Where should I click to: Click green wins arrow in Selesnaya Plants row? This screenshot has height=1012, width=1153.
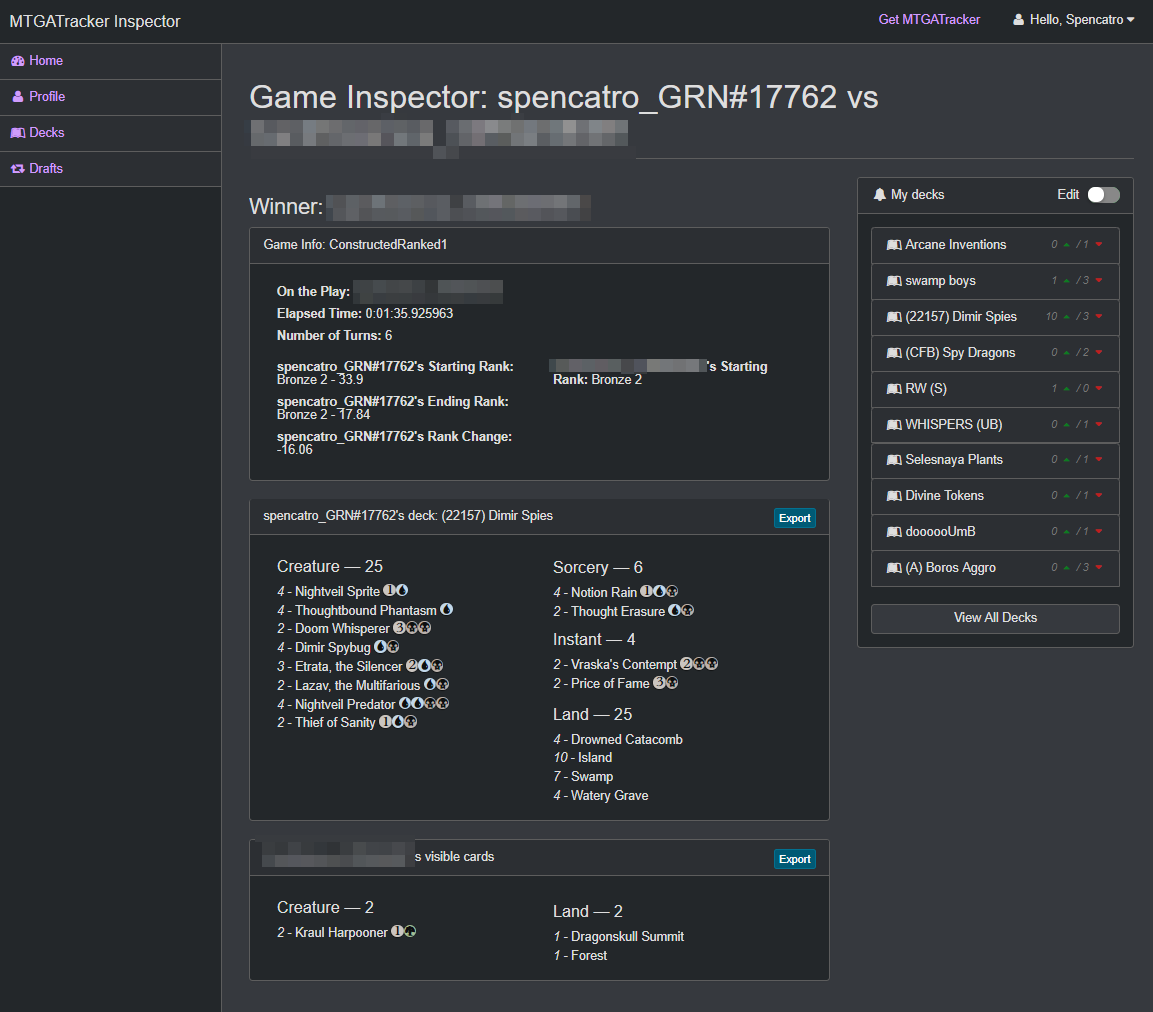tap(1066, 460)
